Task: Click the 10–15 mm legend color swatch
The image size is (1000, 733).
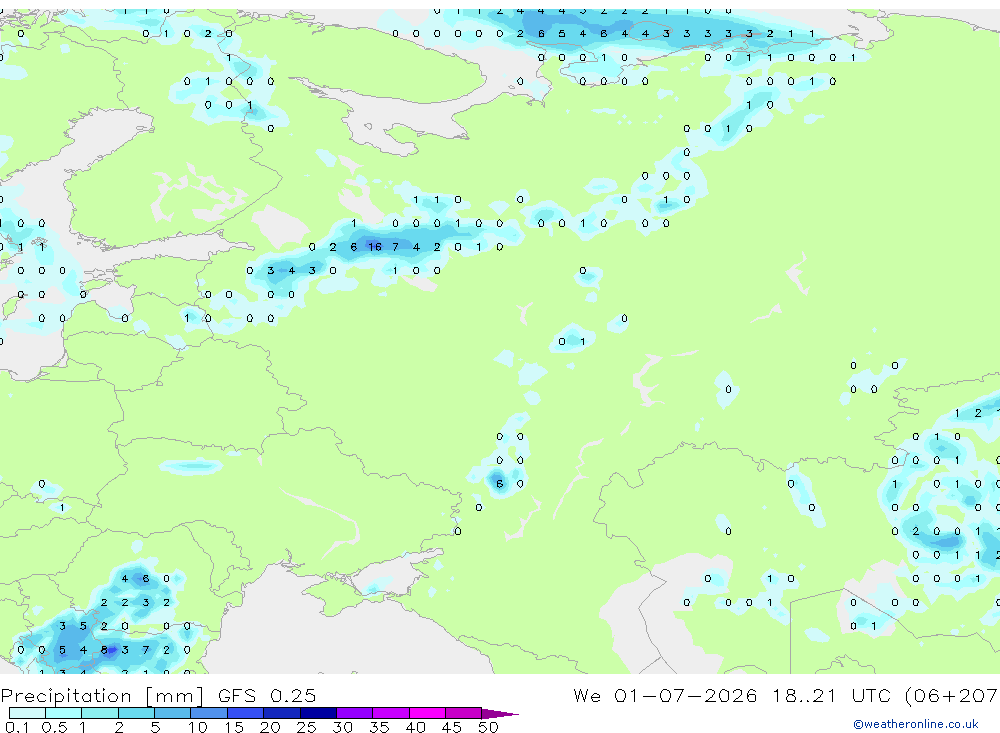Action: click(209, 713)
